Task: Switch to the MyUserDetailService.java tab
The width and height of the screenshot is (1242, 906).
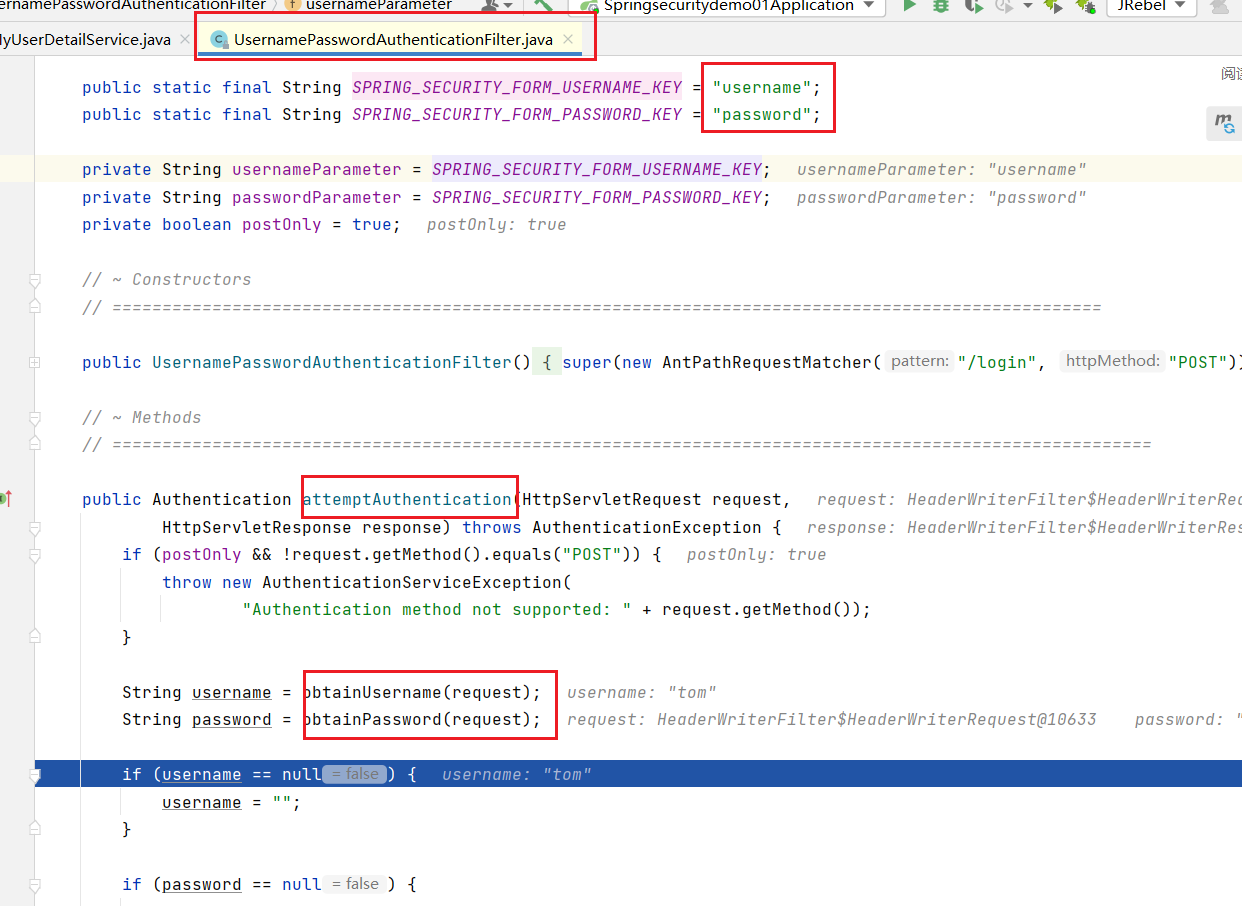Action: click(85, 40)
